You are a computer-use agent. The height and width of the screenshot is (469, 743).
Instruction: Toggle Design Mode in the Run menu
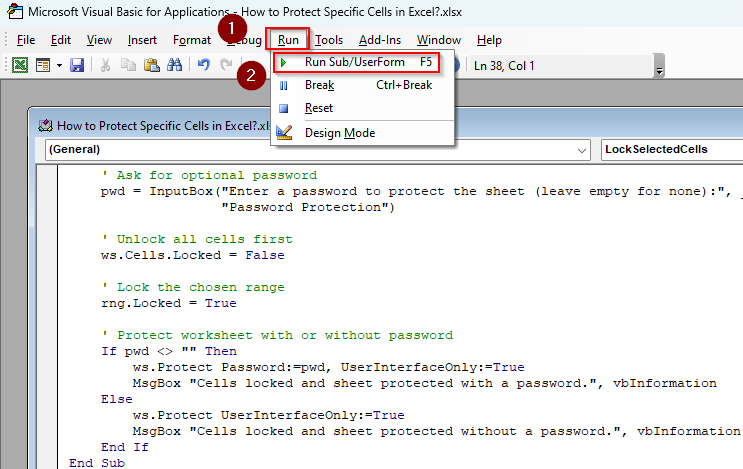[339, 133]
